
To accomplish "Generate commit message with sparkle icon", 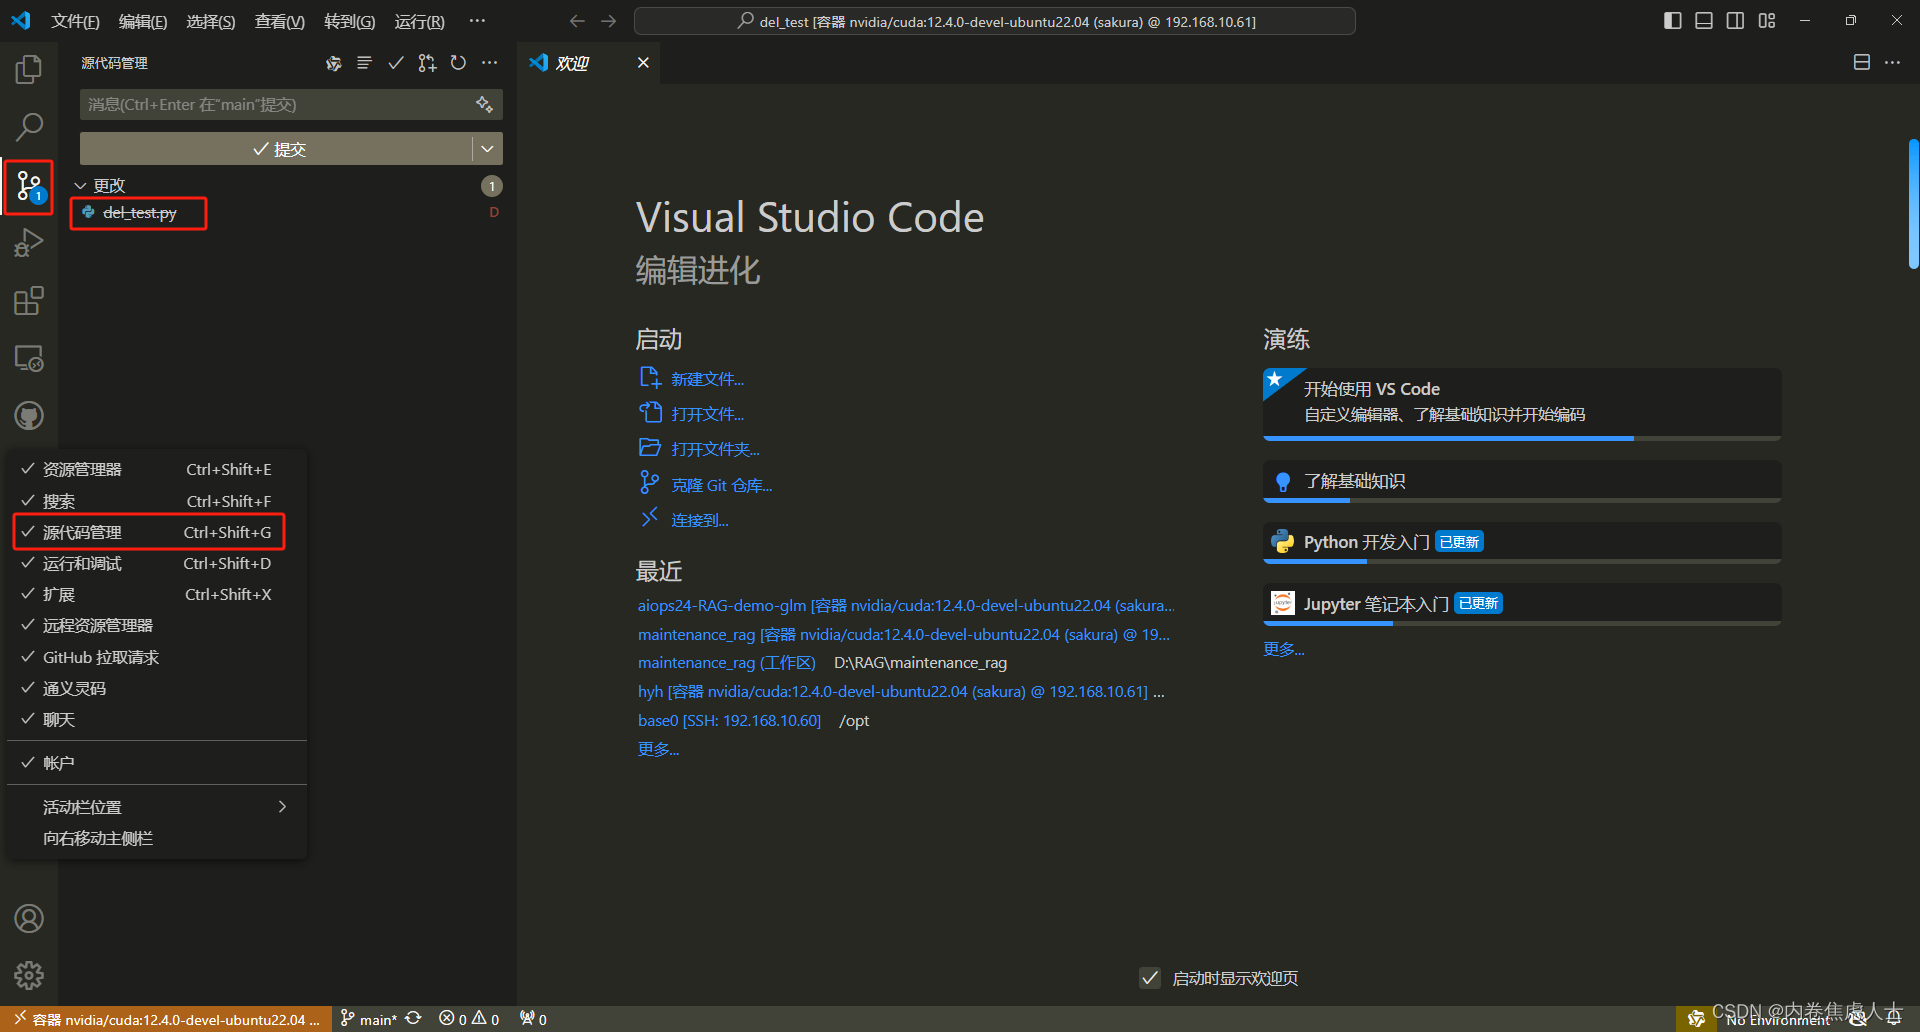I will [x=484, y=104].
